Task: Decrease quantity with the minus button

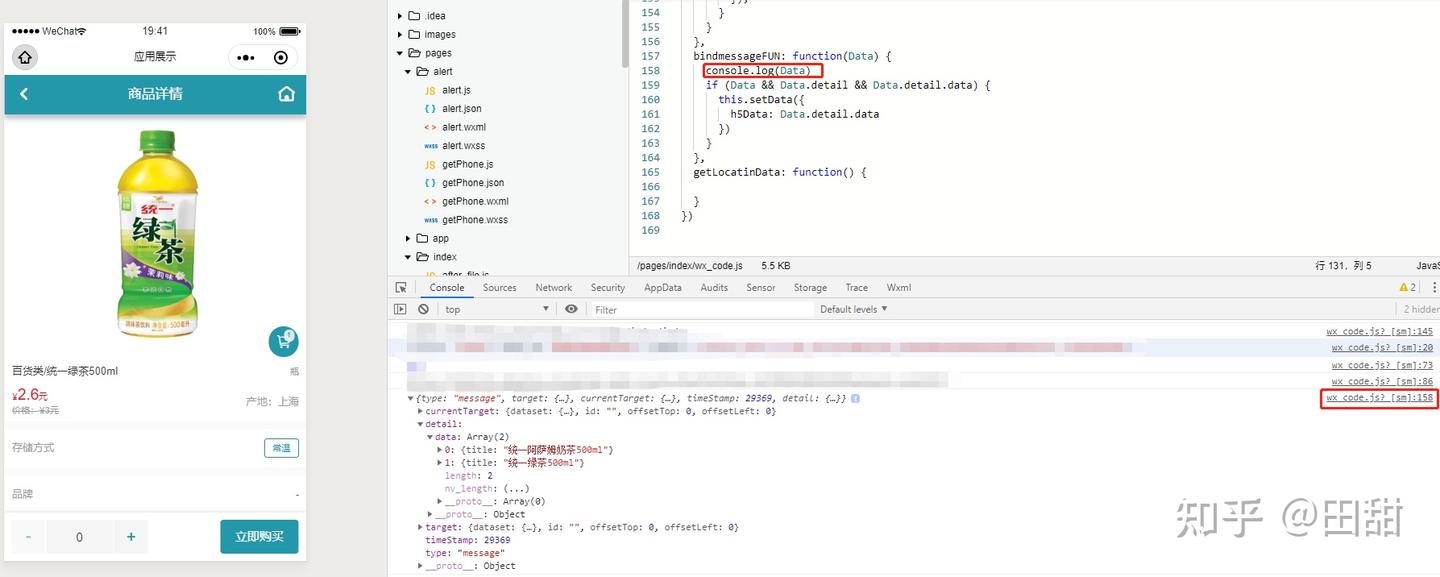Action: click(x=28, y=537)
